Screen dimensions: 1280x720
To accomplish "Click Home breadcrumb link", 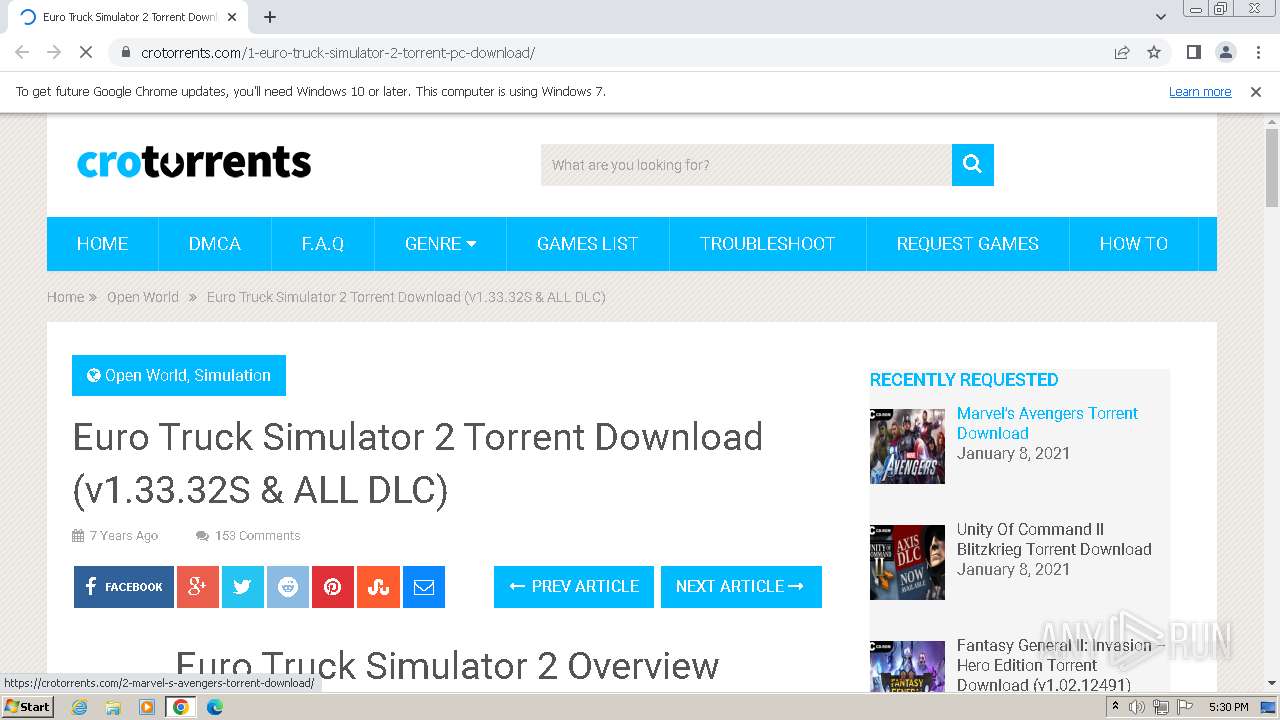I will click(65, 297).
